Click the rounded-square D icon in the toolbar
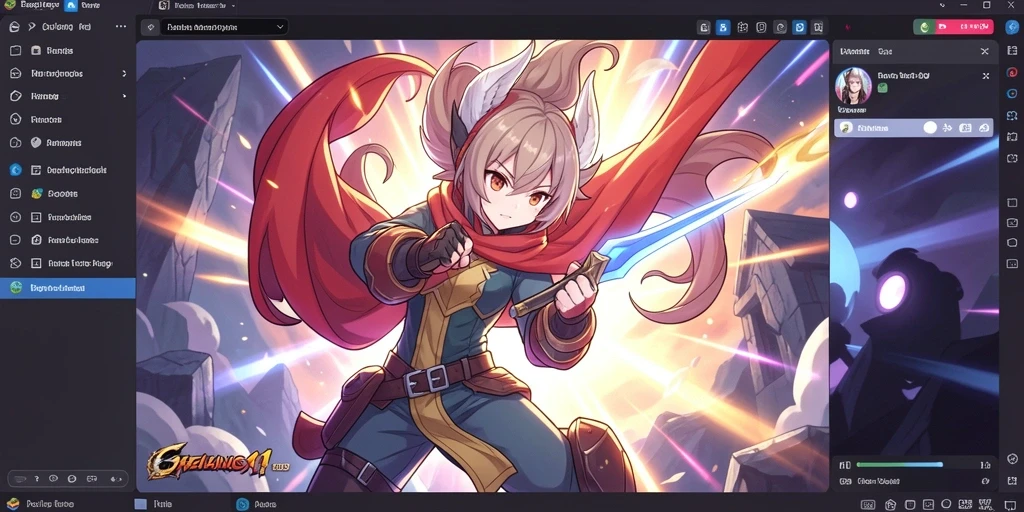1024x512 pixels. click(761, 27)
